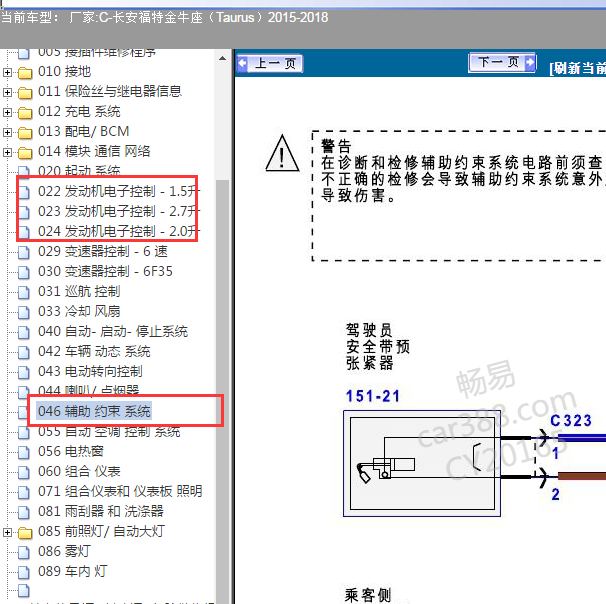
Task: Click the page icon of 071 组合仪表和 仪表板 照明
Action: coord(24,493)
